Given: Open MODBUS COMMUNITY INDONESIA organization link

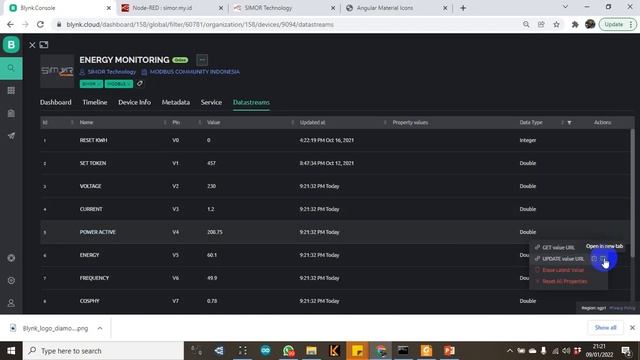Looking at the screenshot, I should (194, 72).
